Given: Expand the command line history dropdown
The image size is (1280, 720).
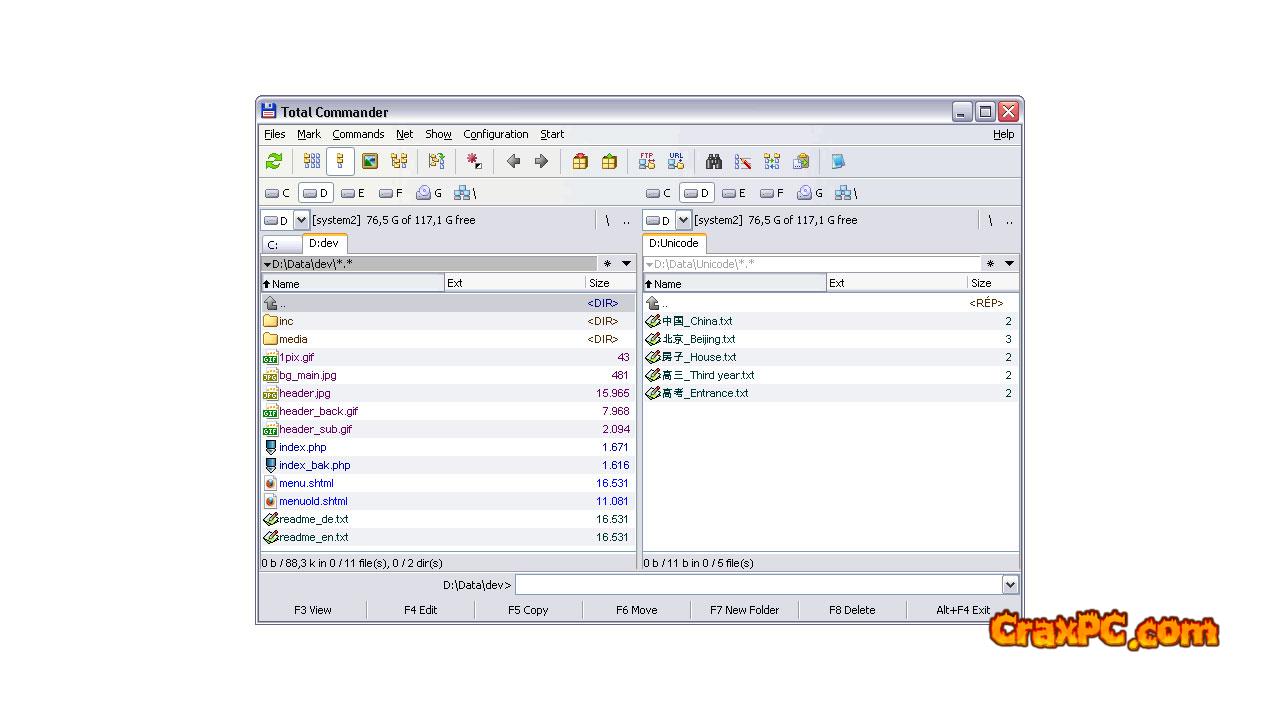Looking at the screenshot, I should tap(1010, 585).
